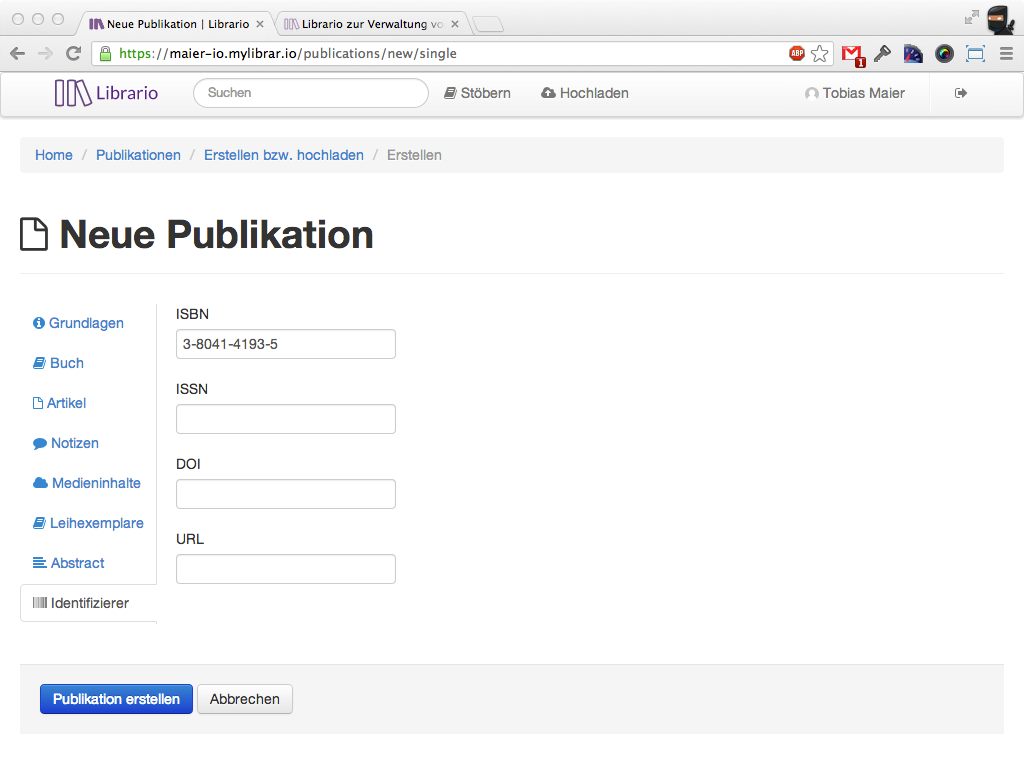Viewport: 1024px width, 768px height.
Task: Reload the page with refresh icon
Action: pyautogui.click(x=73, y=54)
